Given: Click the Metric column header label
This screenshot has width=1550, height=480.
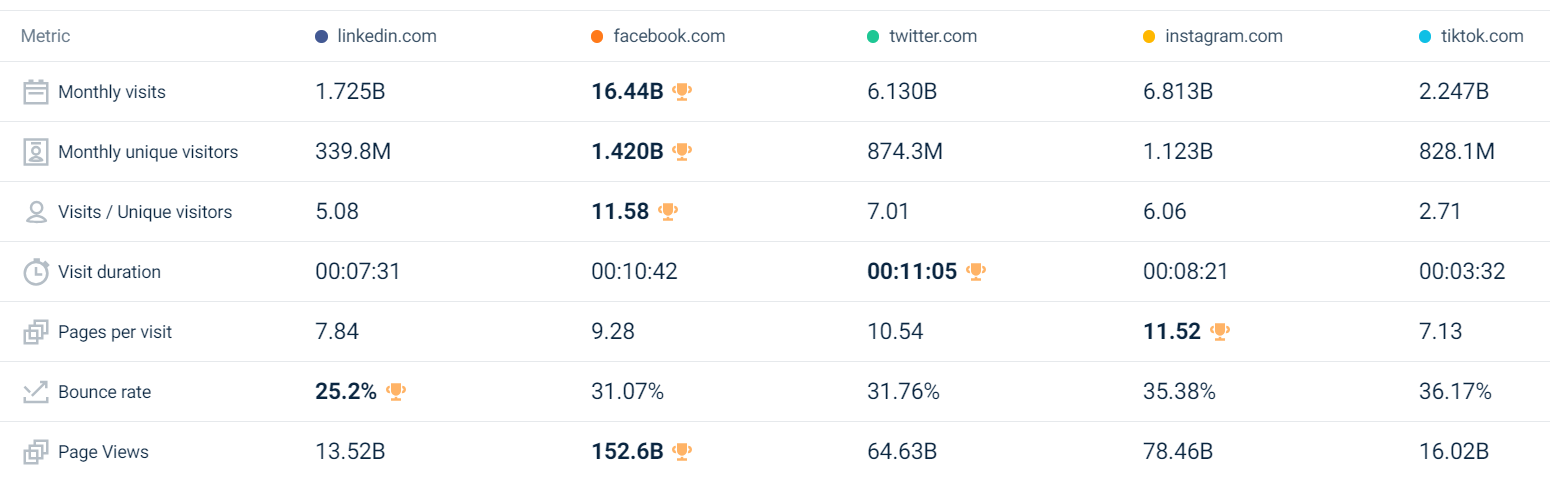Looking at the screenshot, I should click(x=45, y=36).
